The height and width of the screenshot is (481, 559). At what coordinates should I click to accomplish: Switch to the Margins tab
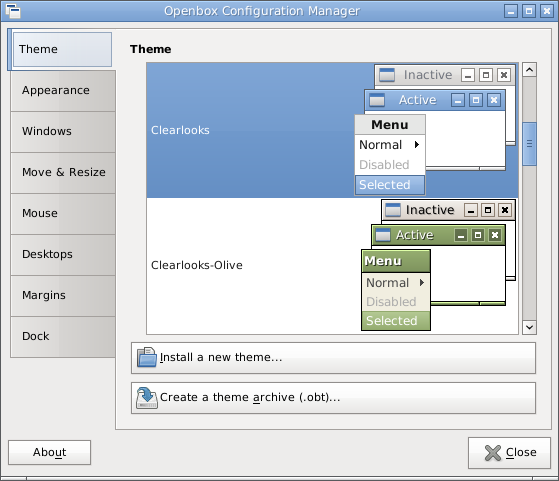coord(63,296)
